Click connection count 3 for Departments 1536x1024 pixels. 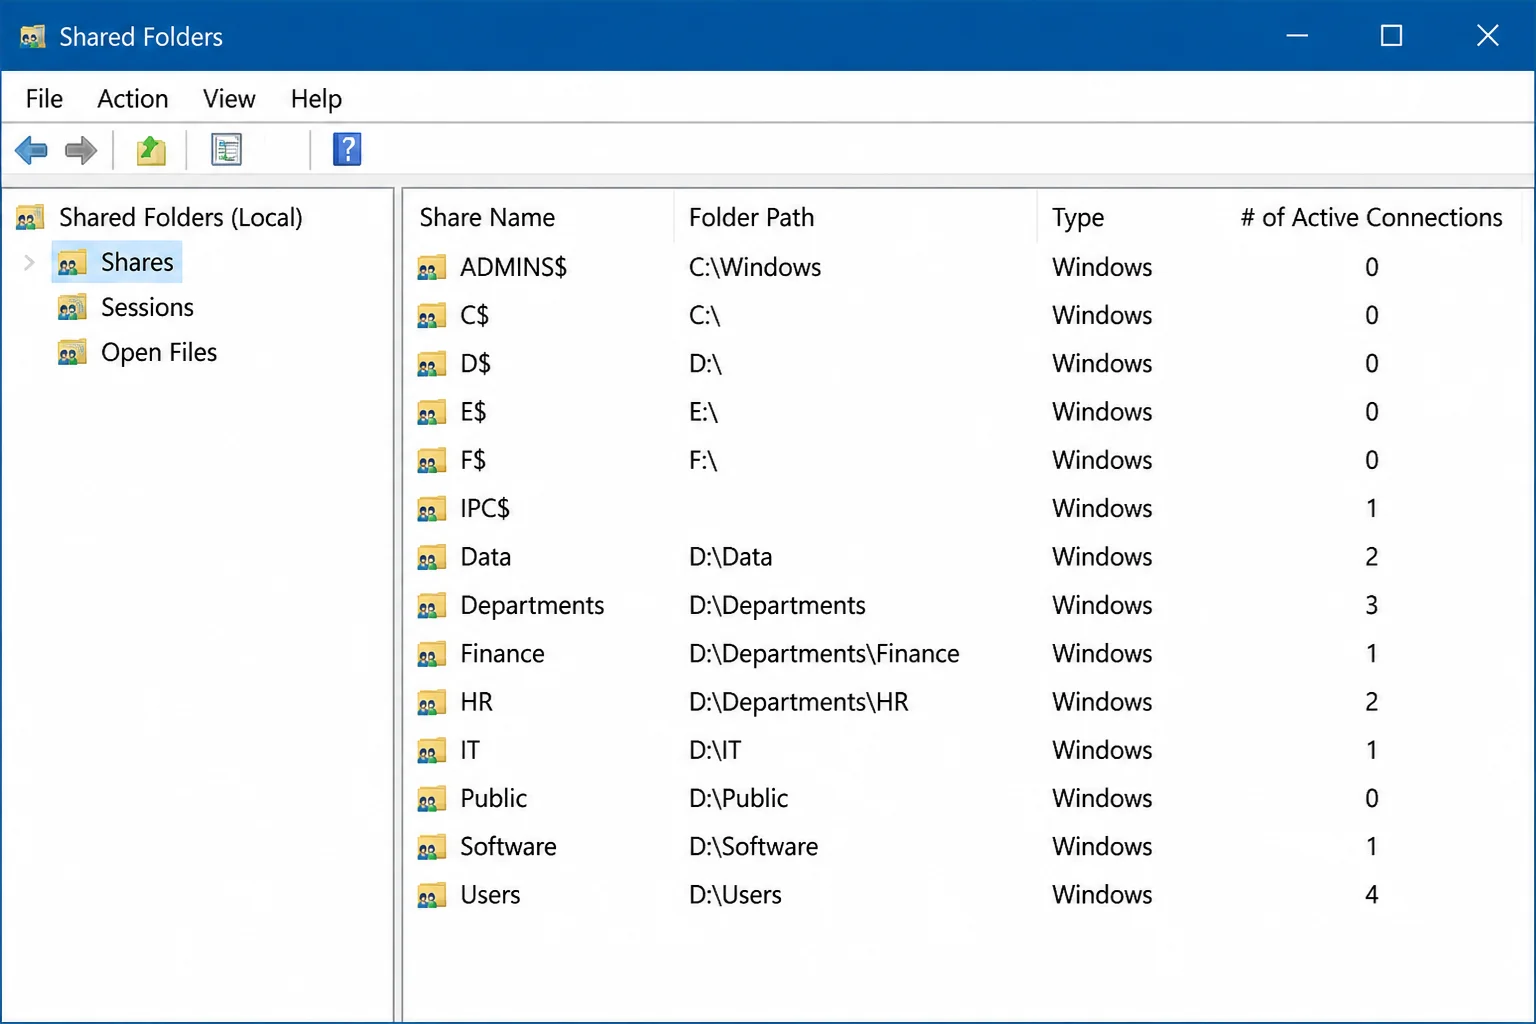pos(1371,605)
